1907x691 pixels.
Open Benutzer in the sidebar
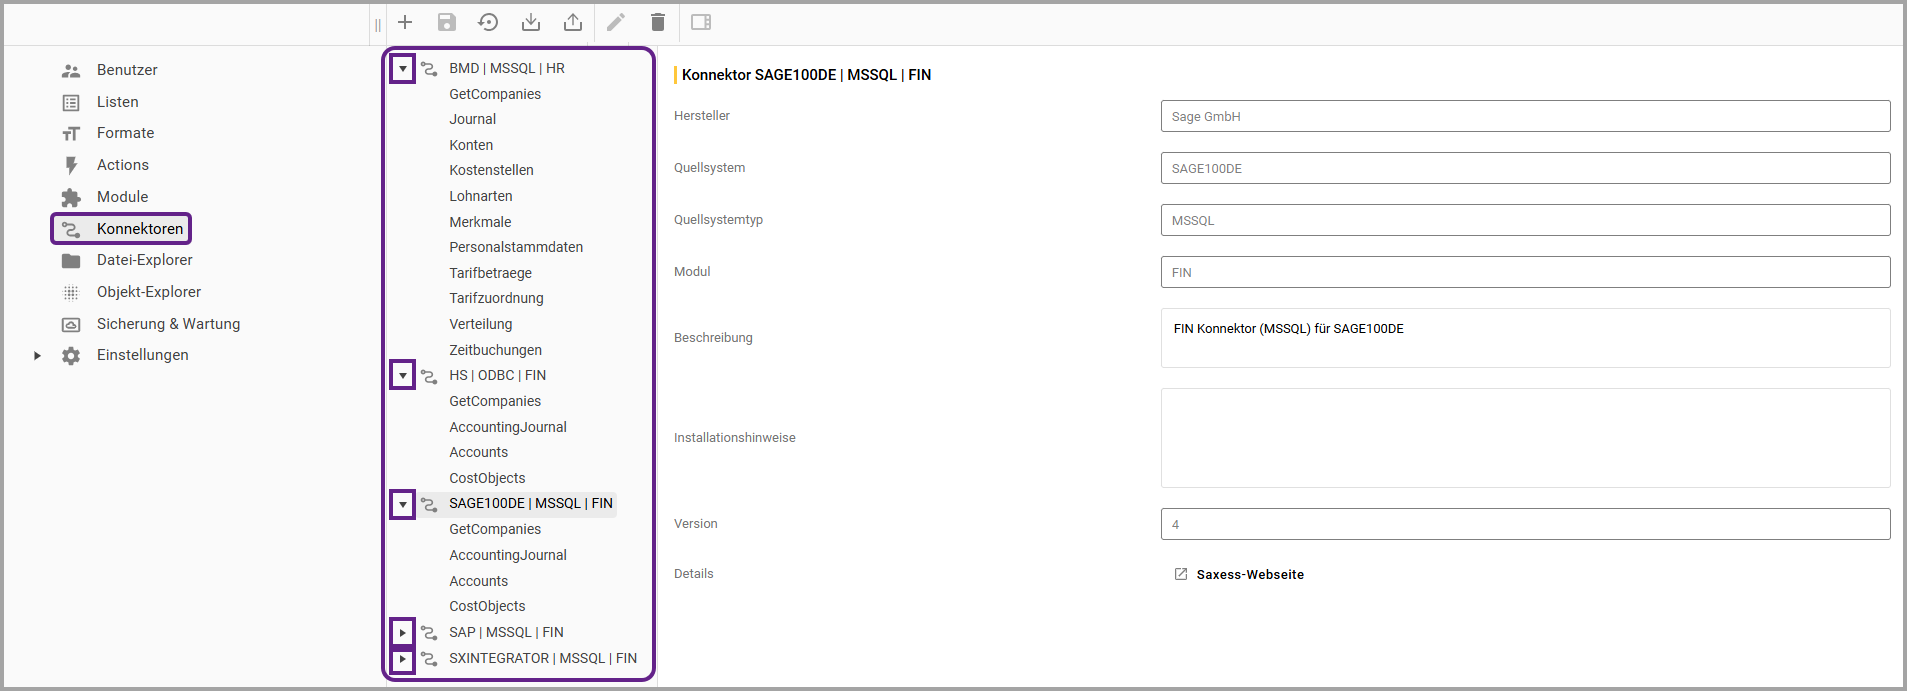pos(127,70)
